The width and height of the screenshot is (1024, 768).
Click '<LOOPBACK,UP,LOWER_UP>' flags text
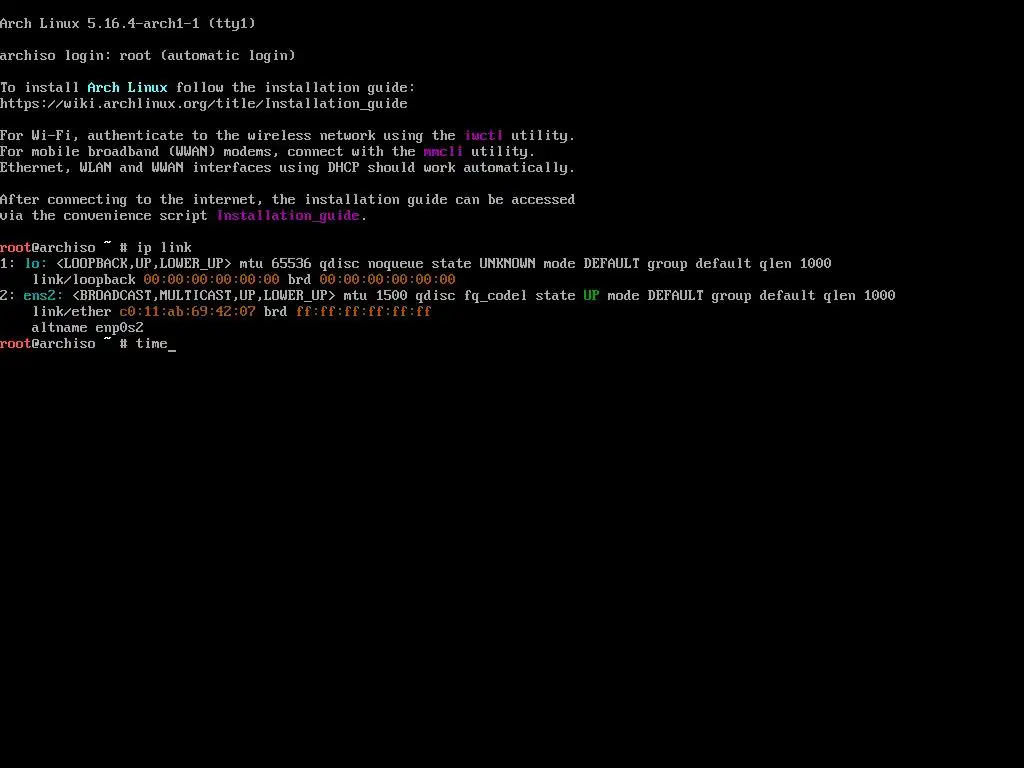(x=144, y=264)
